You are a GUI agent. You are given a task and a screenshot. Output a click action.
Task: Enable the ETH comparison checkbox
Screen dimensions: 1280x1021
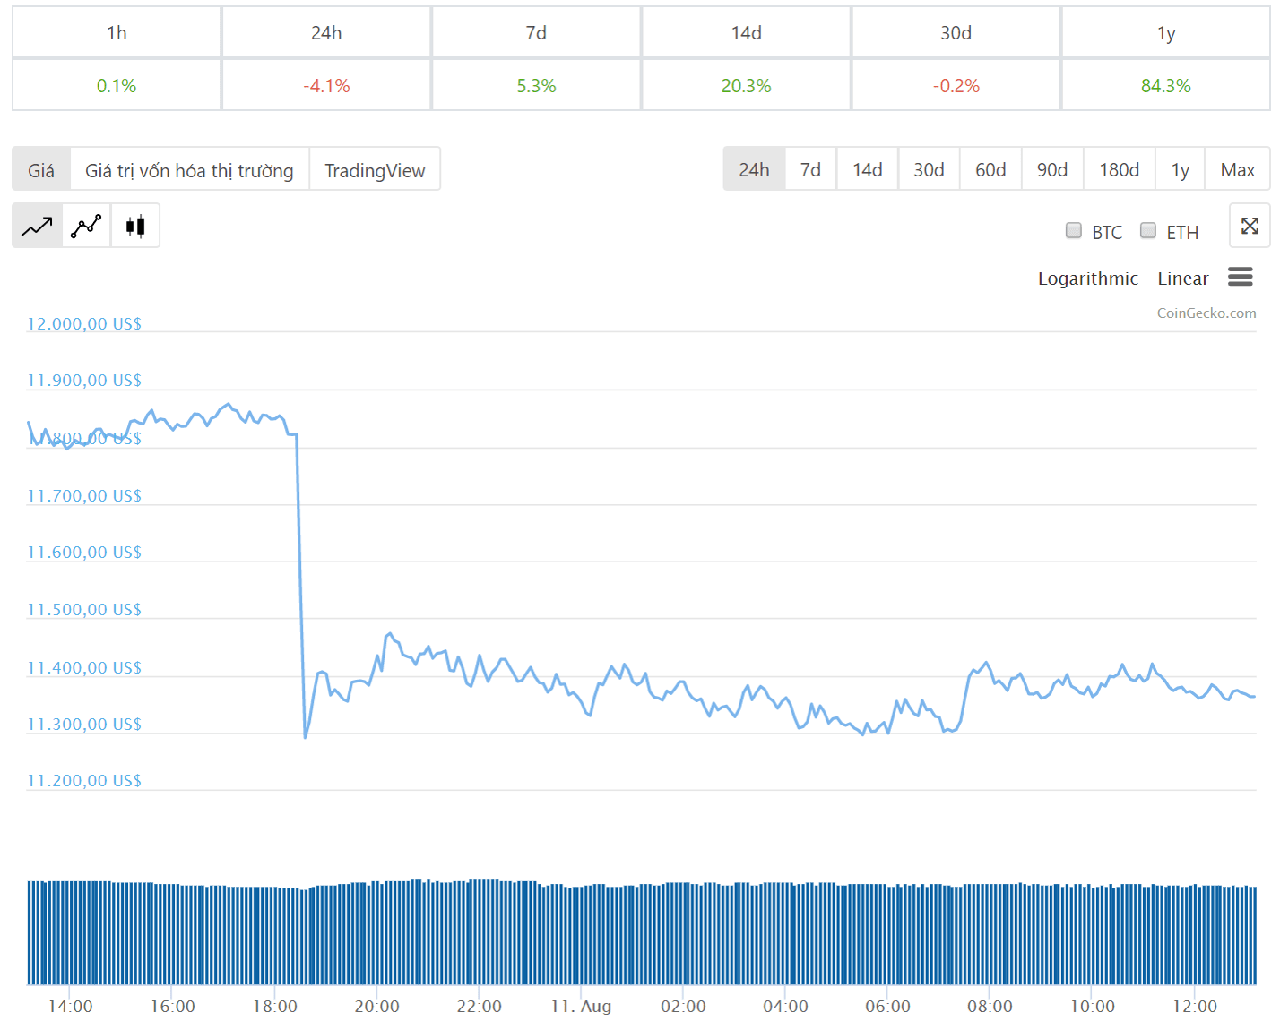pos(1148,230)
